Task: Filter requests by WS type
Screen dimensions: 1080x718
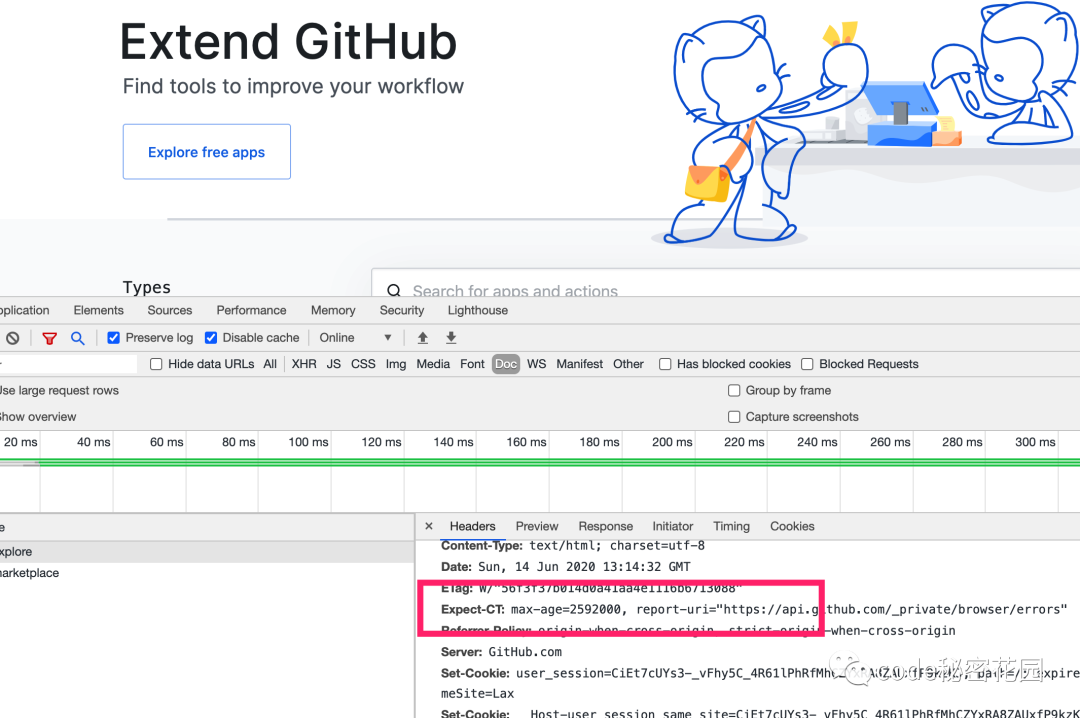Action: (536, 364)
